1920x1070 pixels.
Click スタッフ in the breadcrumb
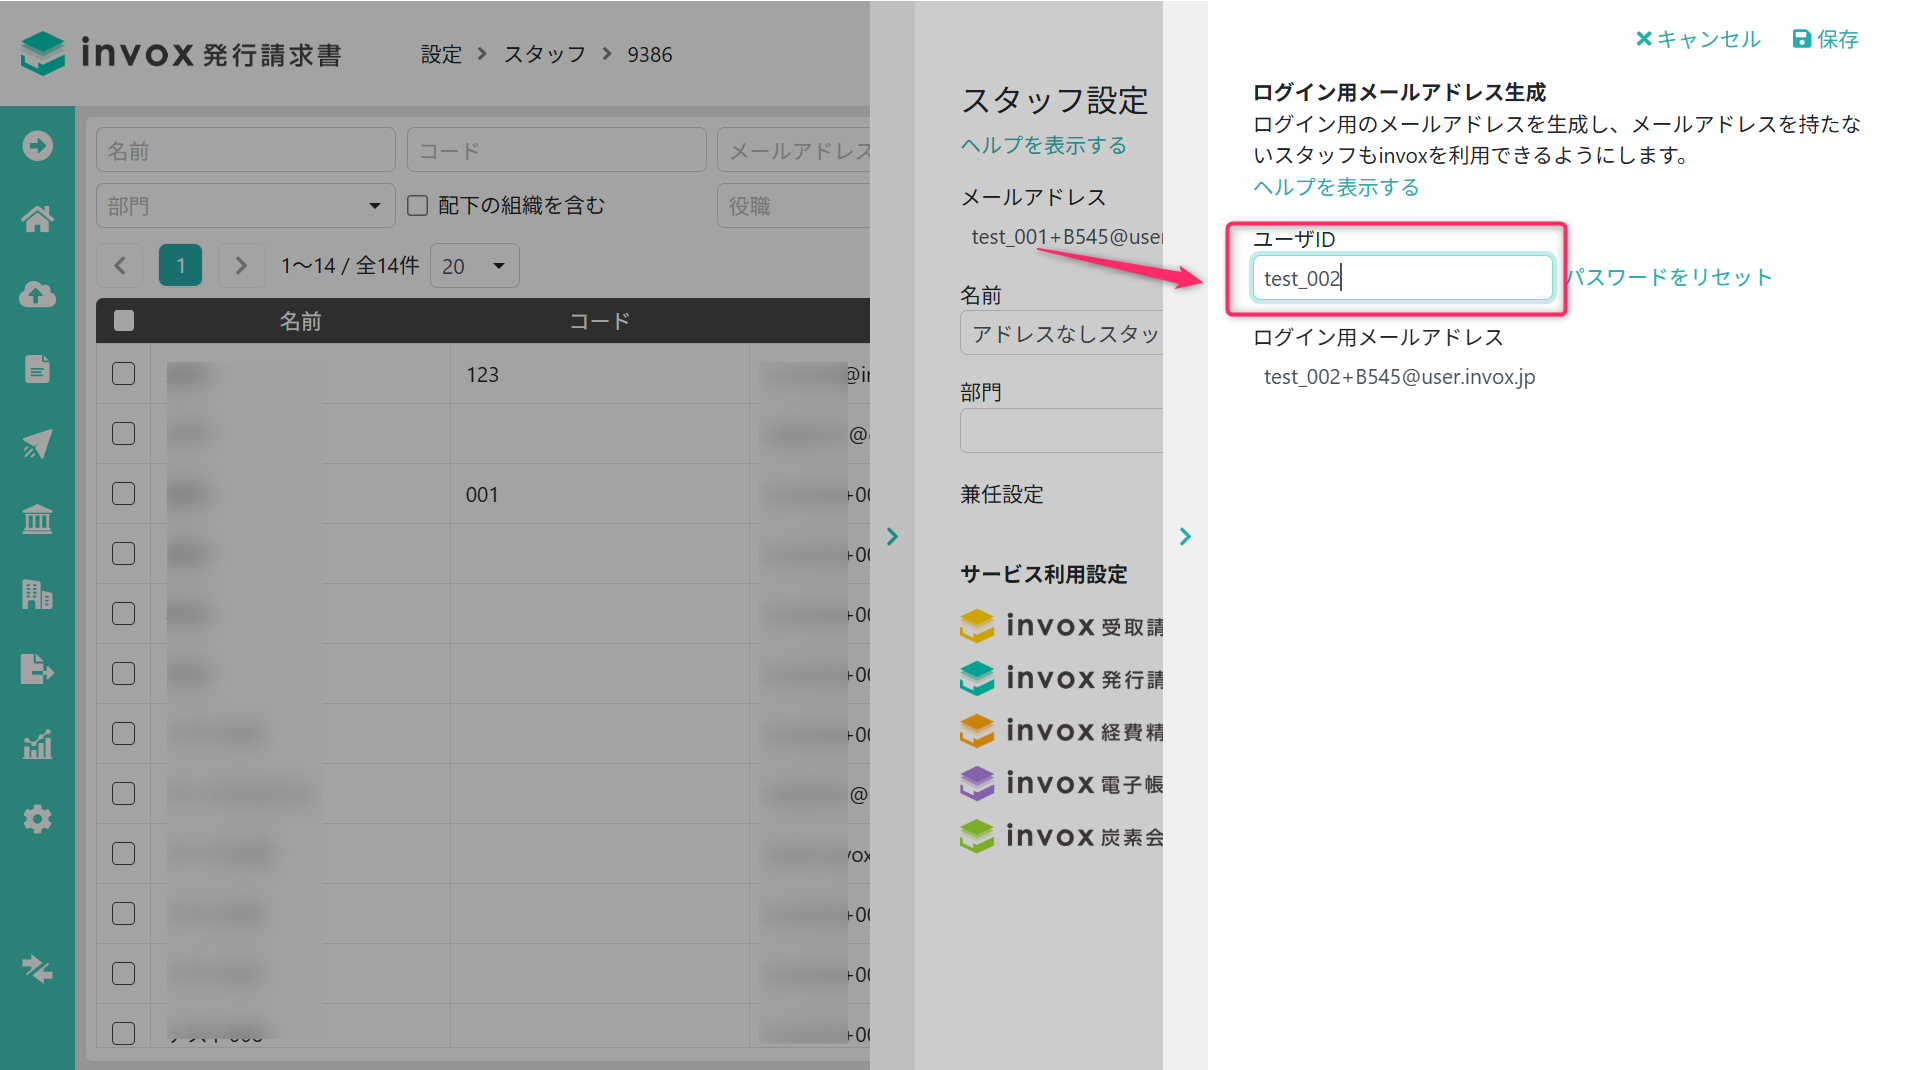pos(544,54)
